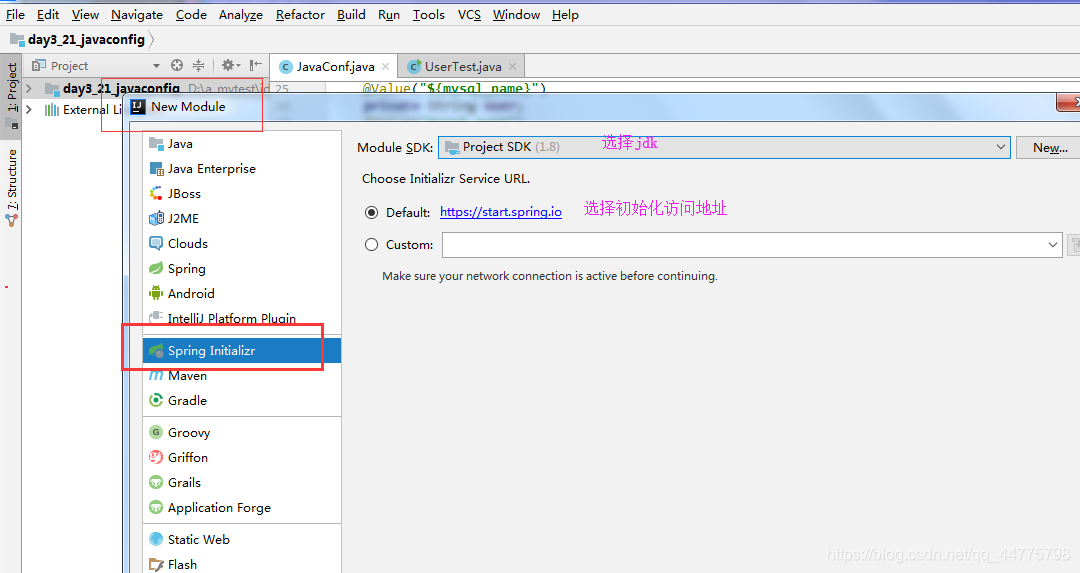Open the https://start.spring.io link

[x=501, y=212]
